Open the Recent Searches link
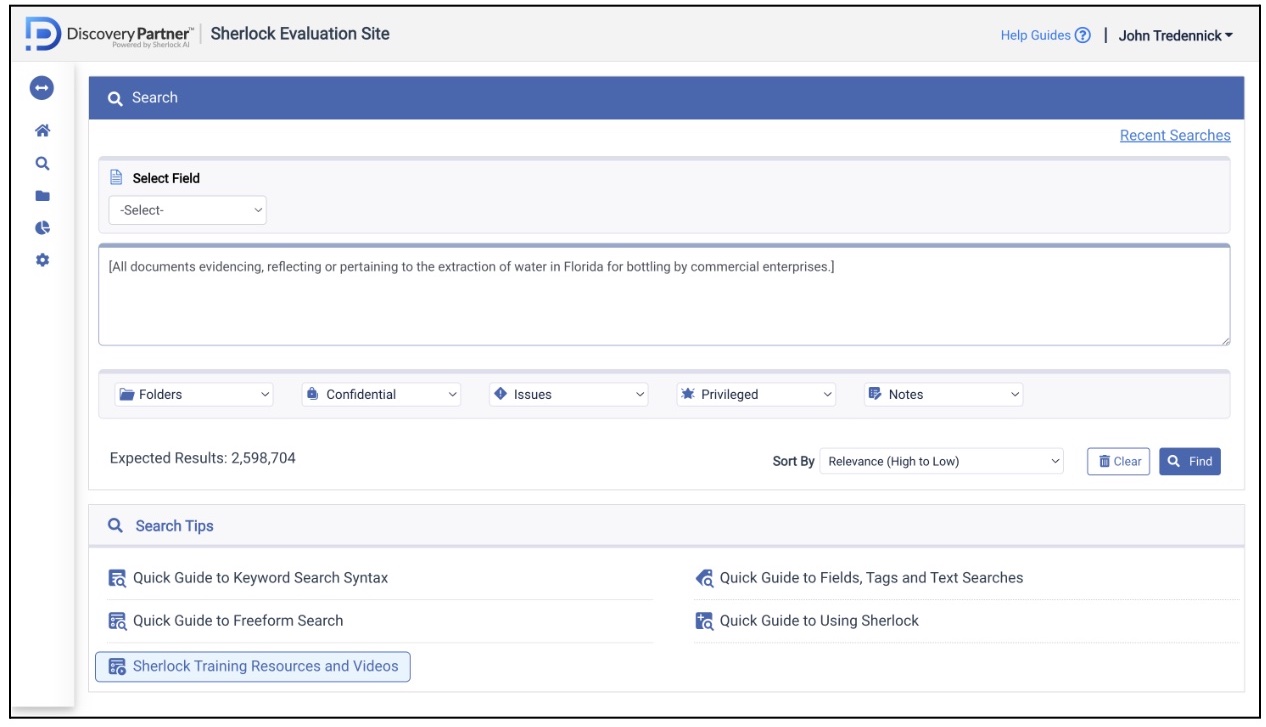Viewport: 1266px width, 727px height. click(x=1175, y=135)
